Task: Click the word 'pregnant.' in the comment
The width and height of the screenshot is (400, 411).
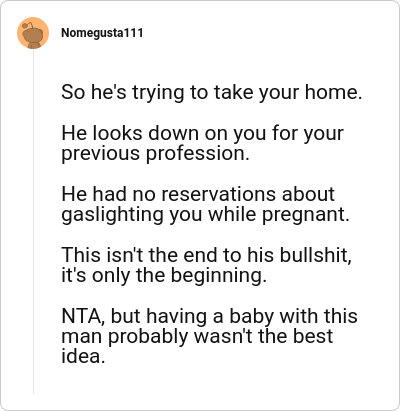Action: [x=306, y=215]
